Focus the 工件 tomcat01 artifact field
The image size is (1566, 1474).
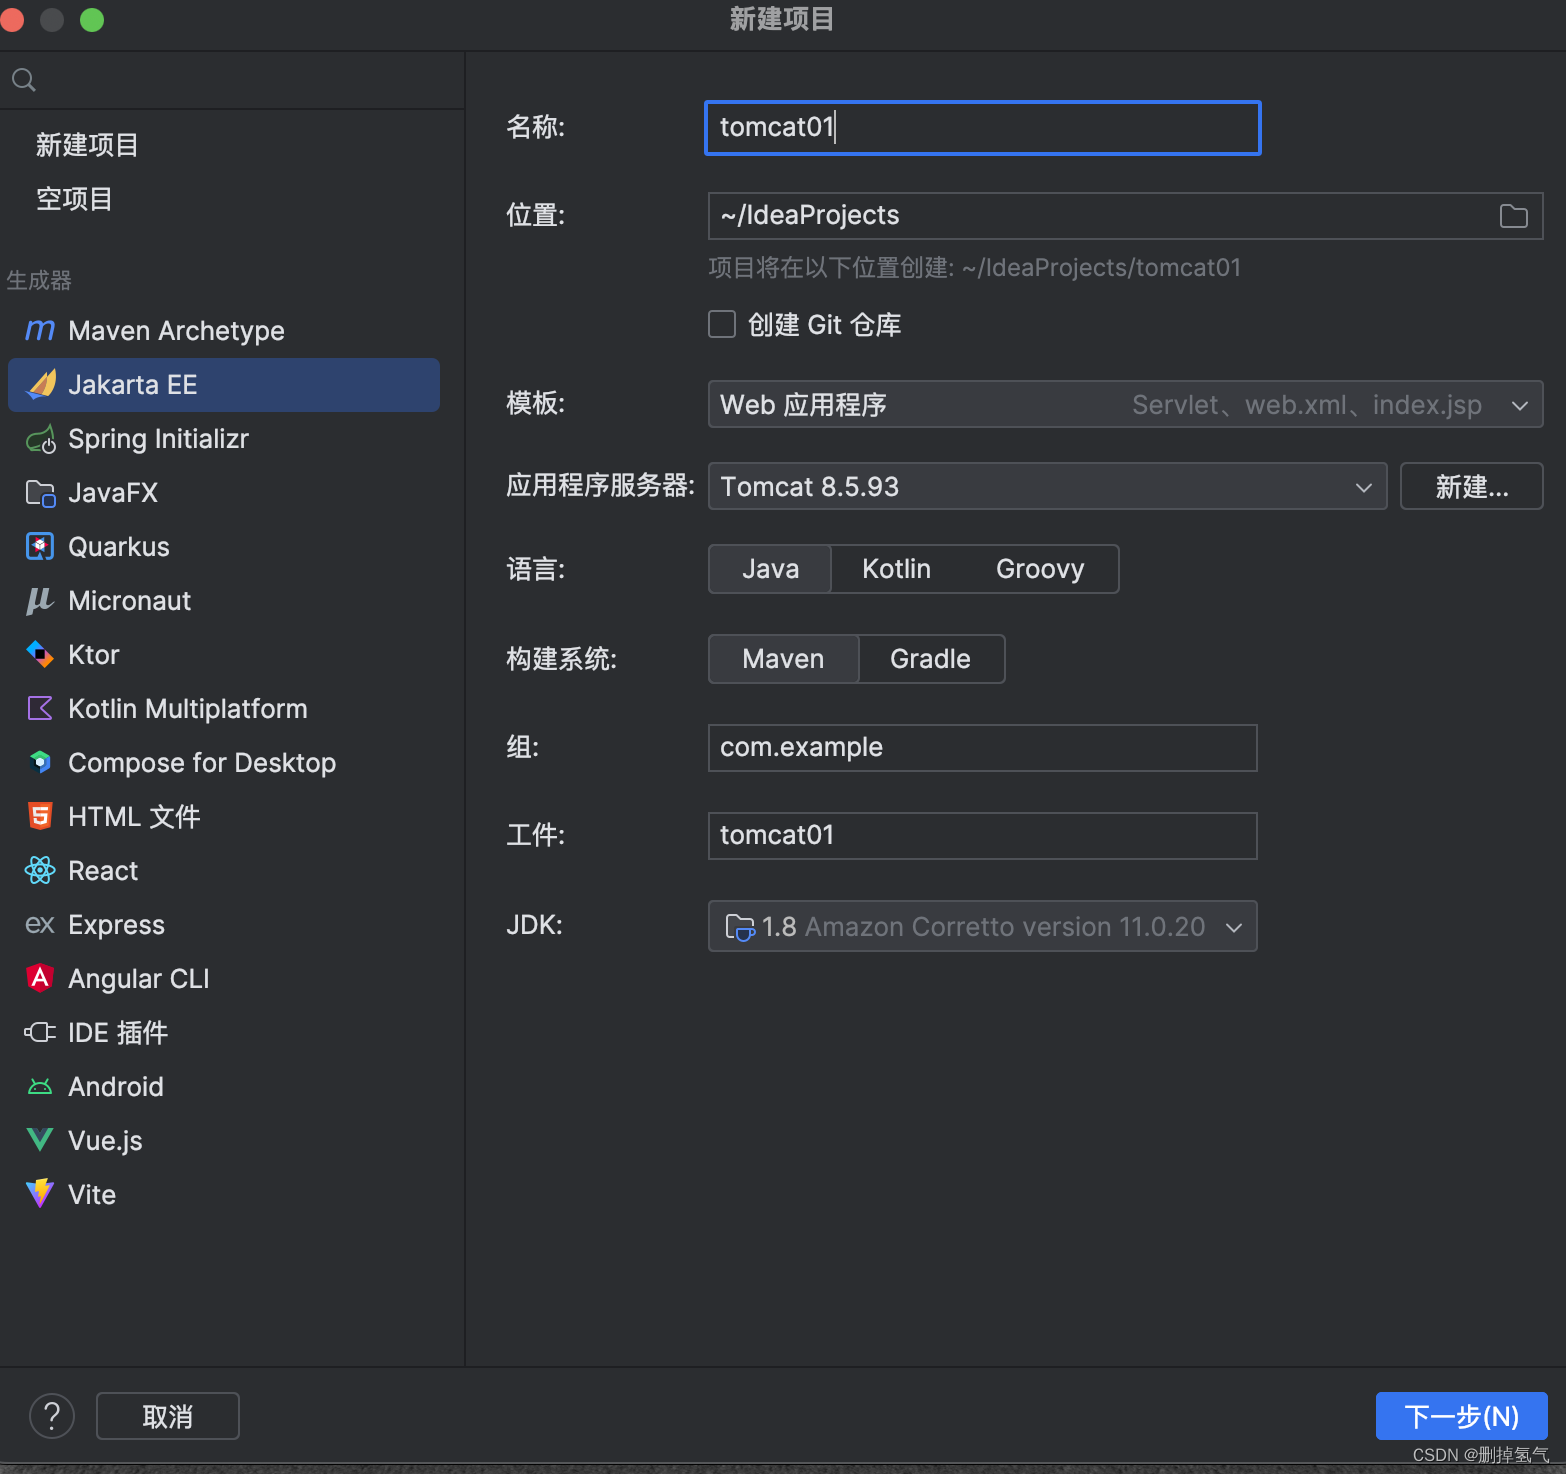pos(982,836)
